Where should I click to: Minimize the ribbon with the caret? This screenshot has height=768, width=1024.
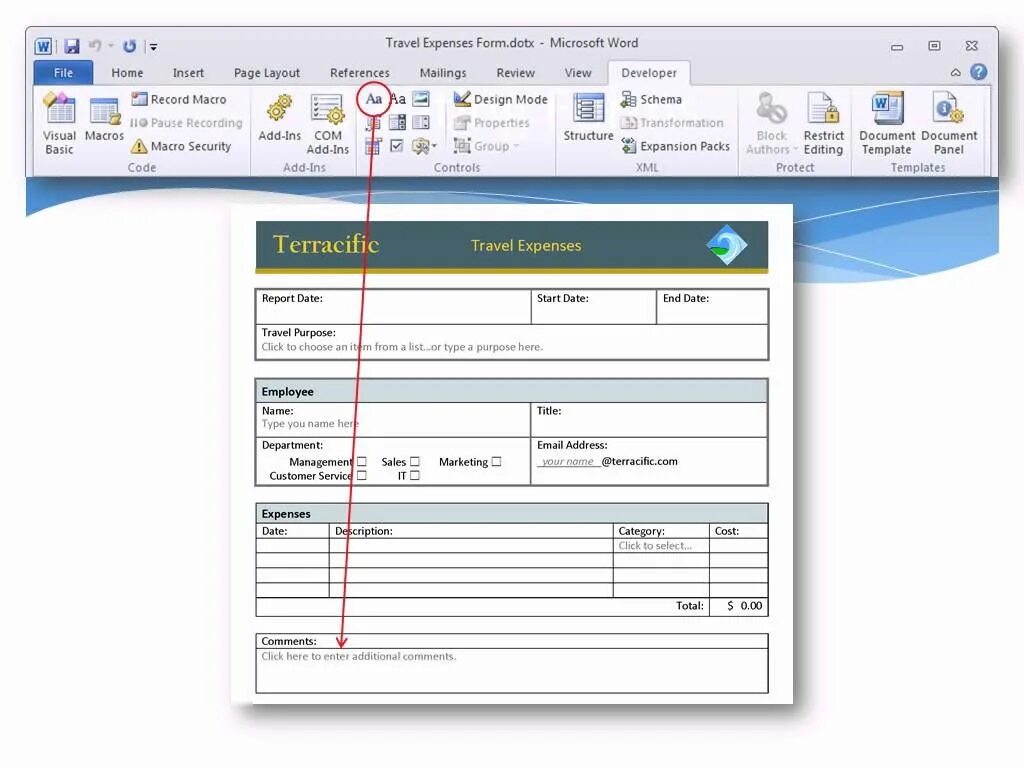(955, 72)
